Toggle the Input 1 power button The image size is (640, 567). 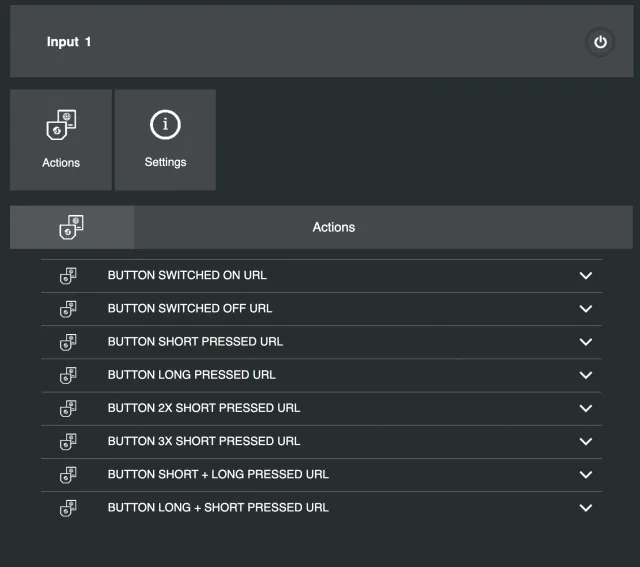[600, 42]
